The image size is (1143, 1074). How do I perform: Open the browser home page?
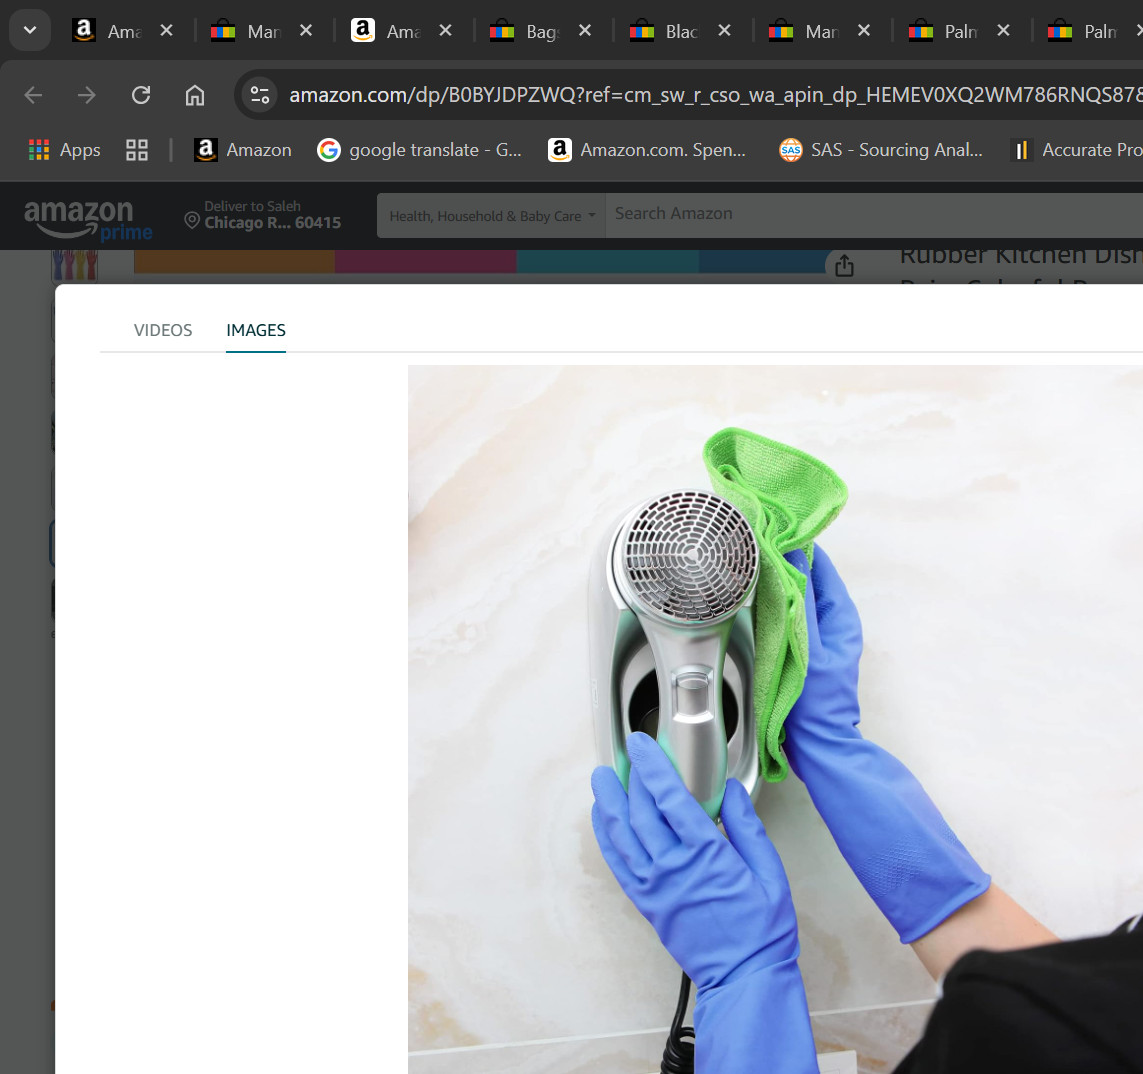click(195, 95)
